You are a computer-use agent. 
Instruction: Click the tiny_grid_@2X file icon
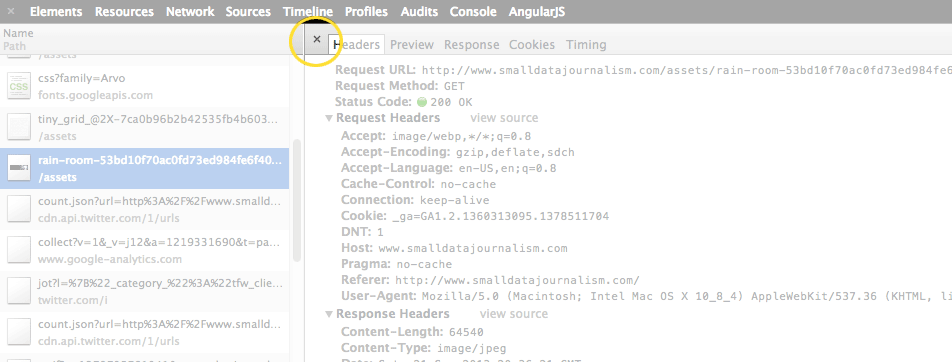coord(19,128)
